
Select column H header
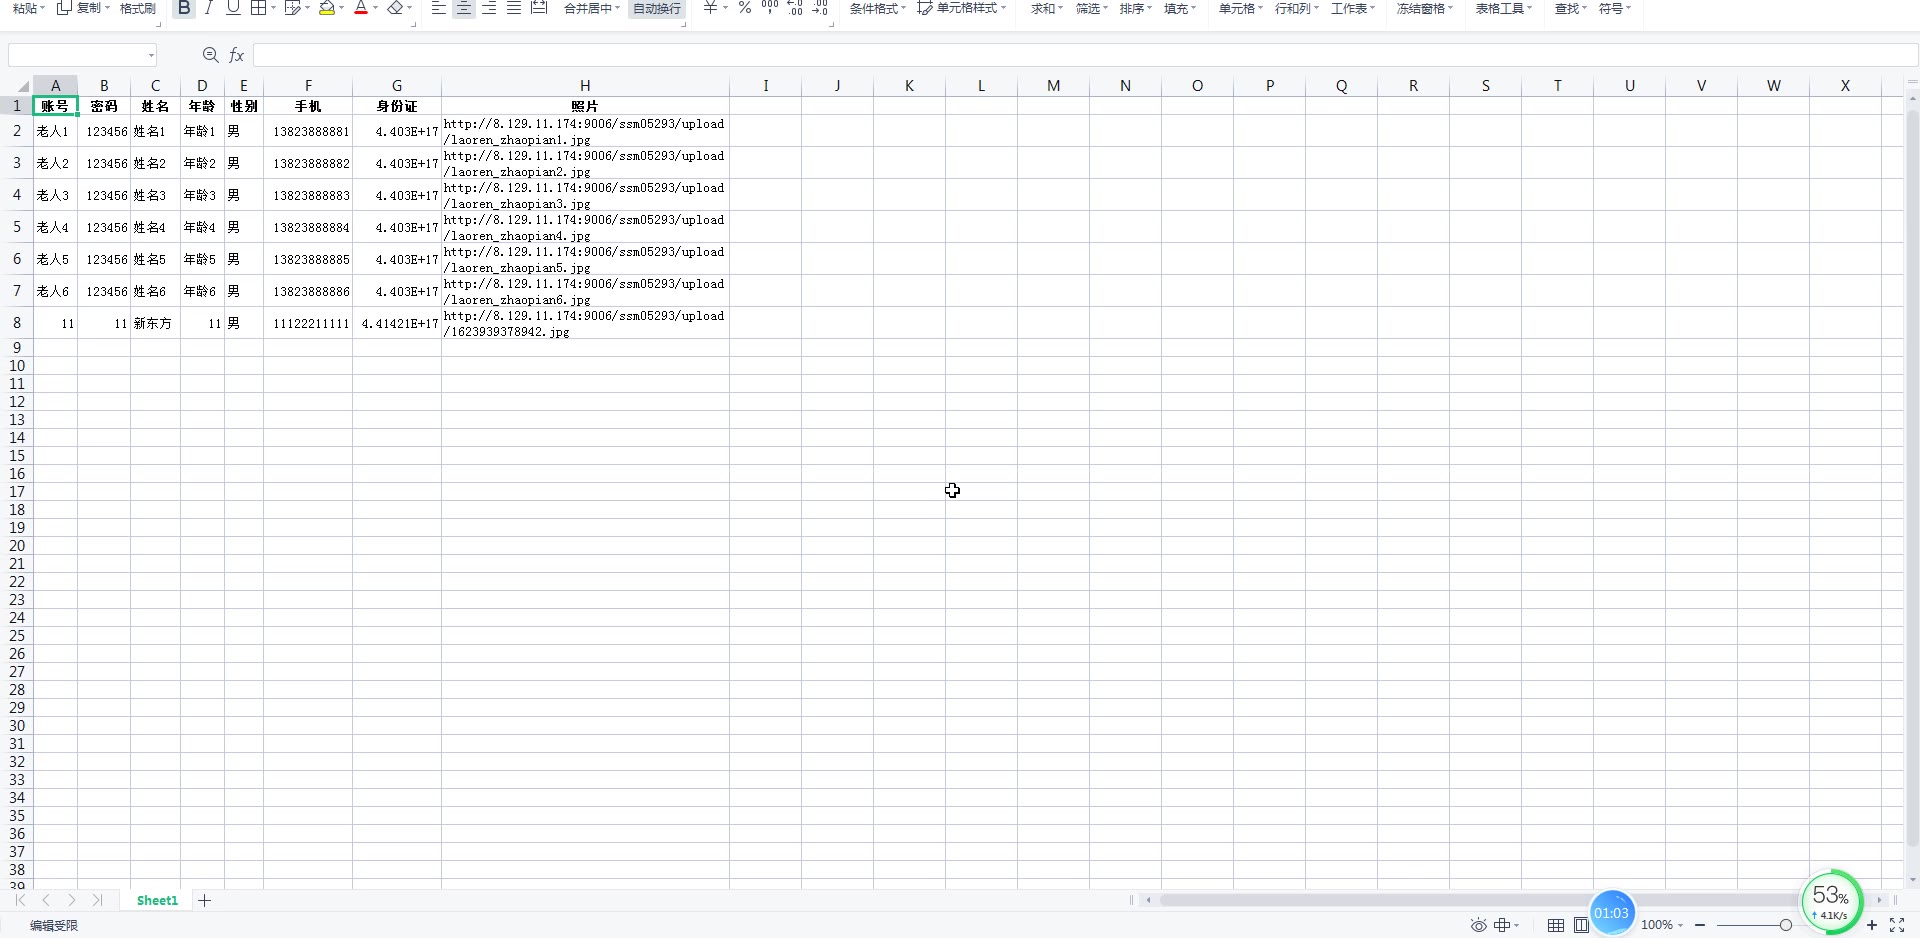pyautogui.click(x=585, y=86)
